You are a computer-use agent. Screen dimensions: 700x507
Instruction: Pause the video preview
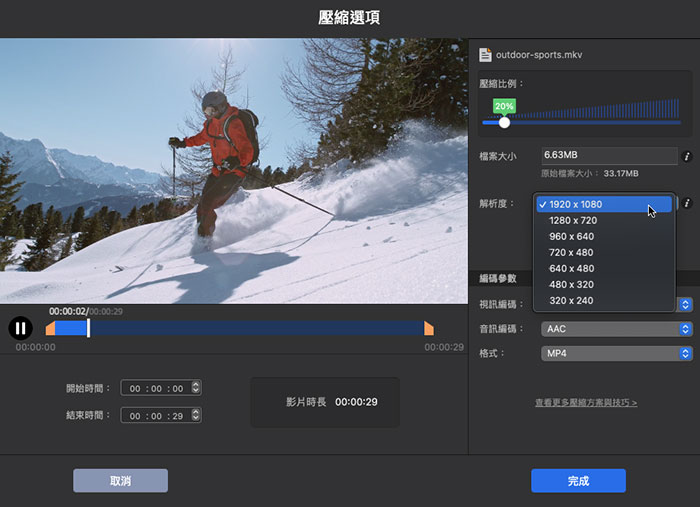click(x=21, y=328)
